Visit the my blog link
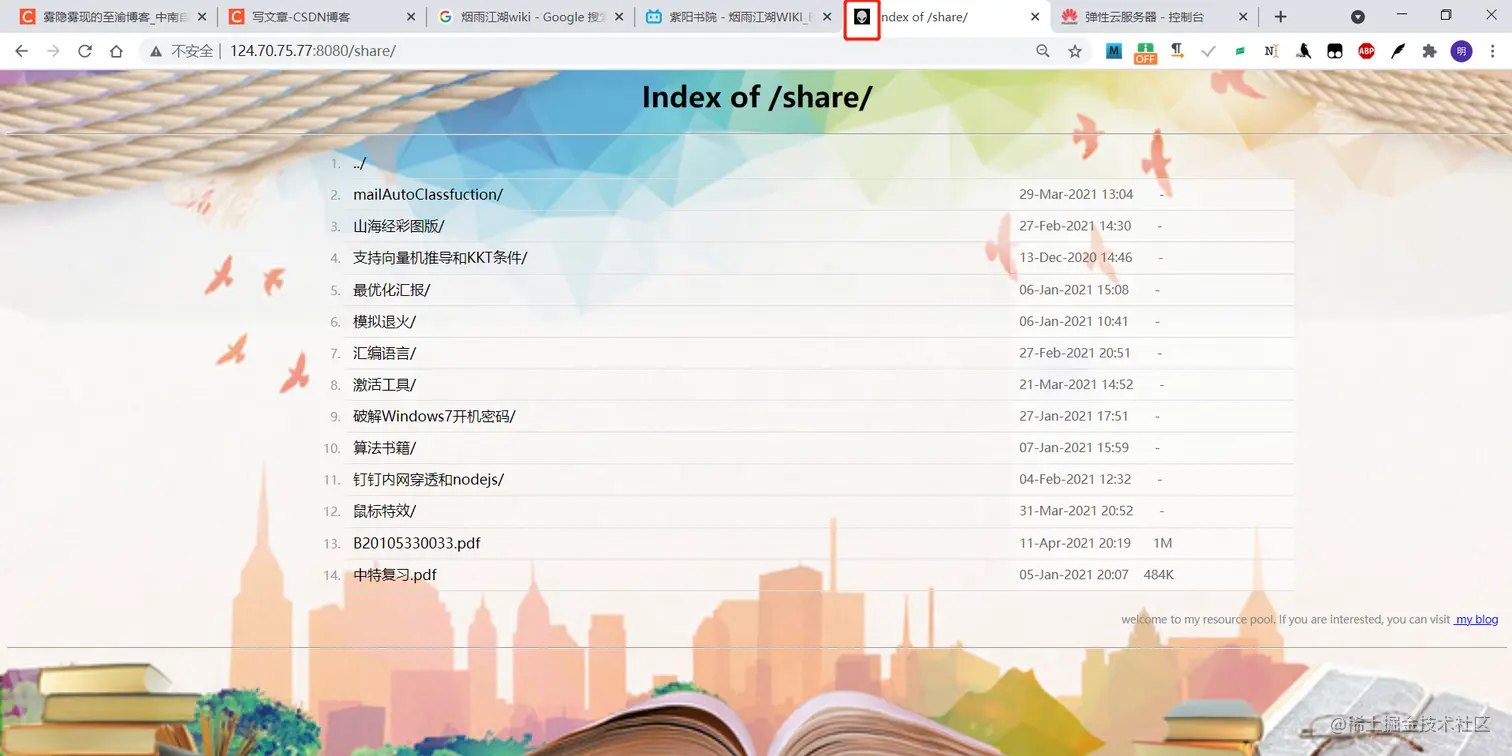This screenshot has height=756, width=1512. [1476, 619]
